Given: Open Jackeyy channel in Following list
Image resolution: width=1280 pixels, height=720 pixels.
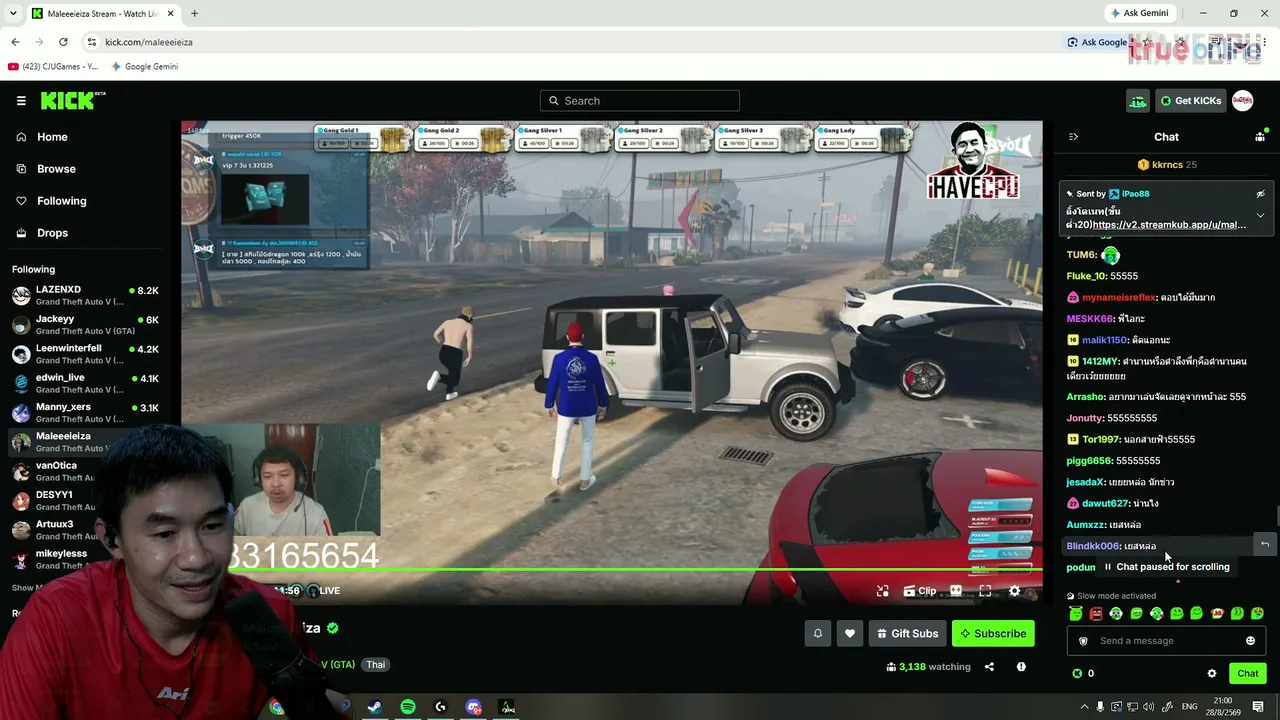Looking at the screenshot, I should coord(87,325).
